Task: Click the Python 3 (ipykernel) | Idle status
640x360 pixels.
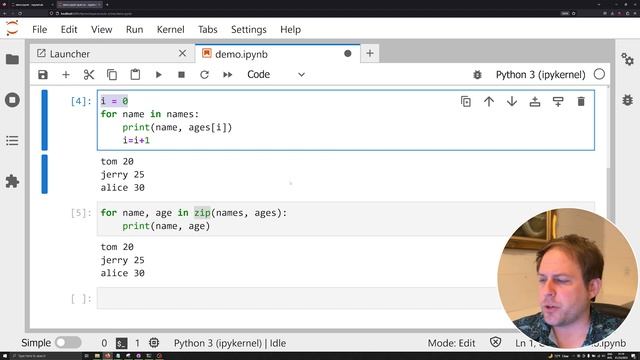Action: pos(230,343)
